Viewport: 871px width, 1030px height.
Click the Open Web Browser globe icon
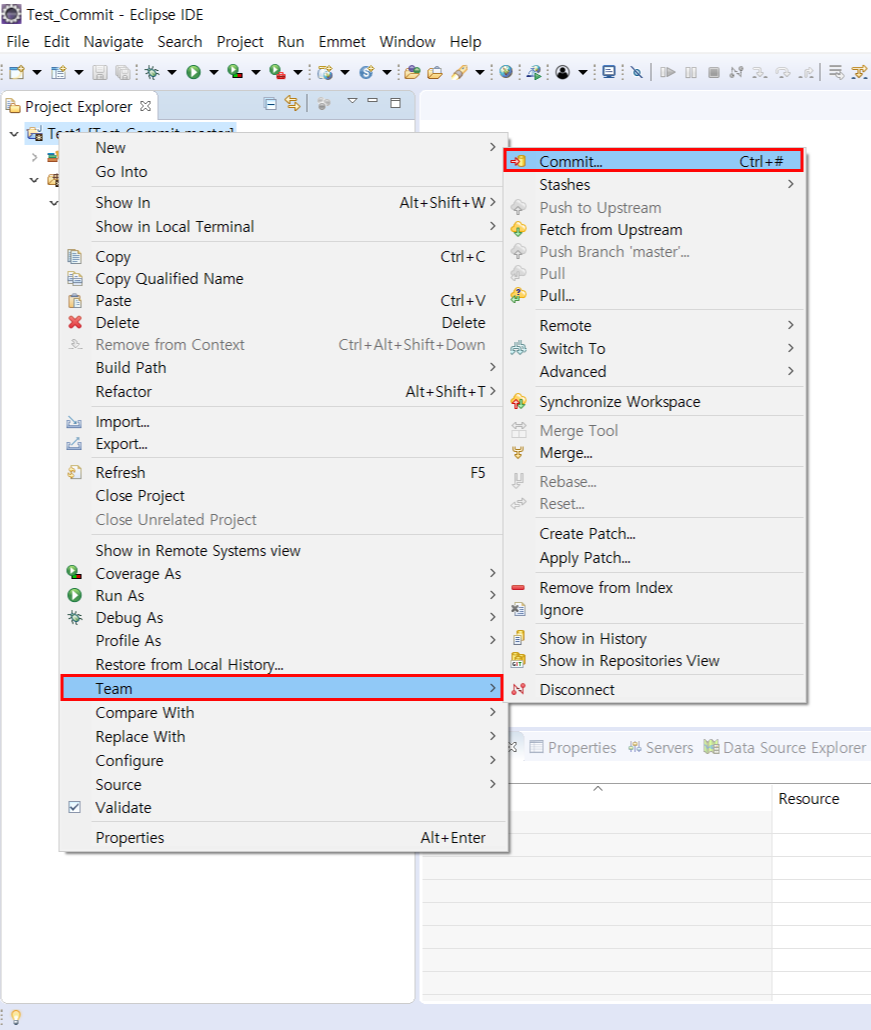pyautogui.click(x=506, y=72)
